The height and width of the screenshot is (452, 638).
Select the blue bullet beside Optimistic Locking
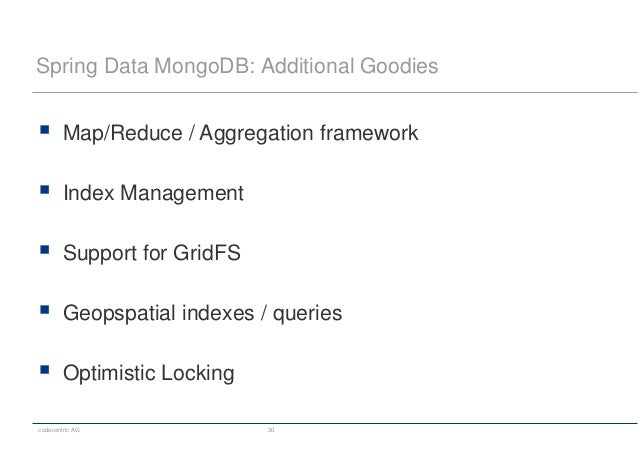[45, 369]
